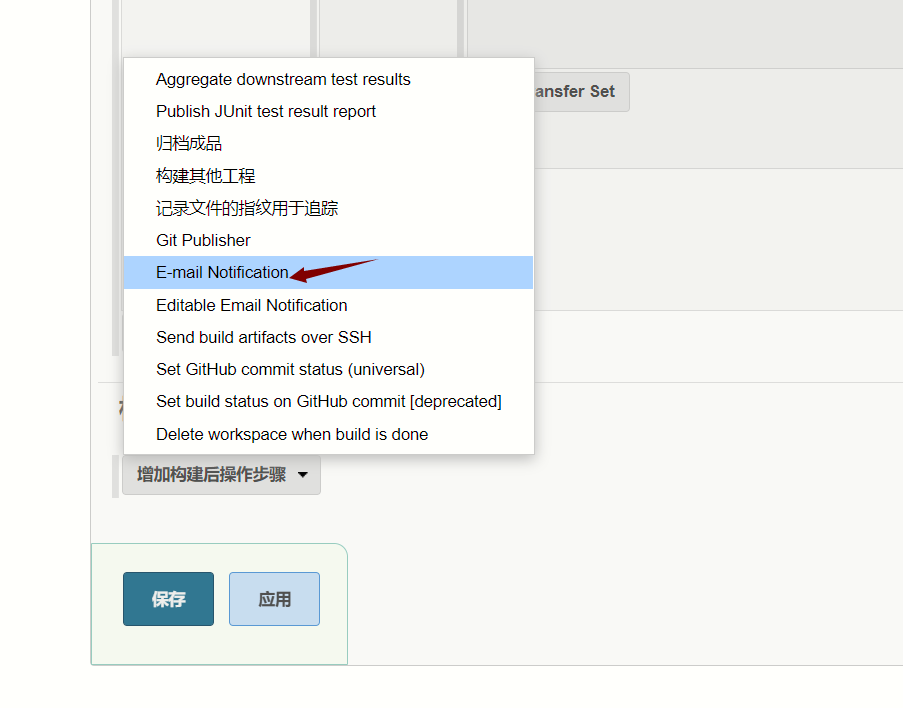This screenshot has height=708, width=903.
Task: Click the partially hidden Transfer Set button
Action: pyautogui.click(x=582, y=92)
